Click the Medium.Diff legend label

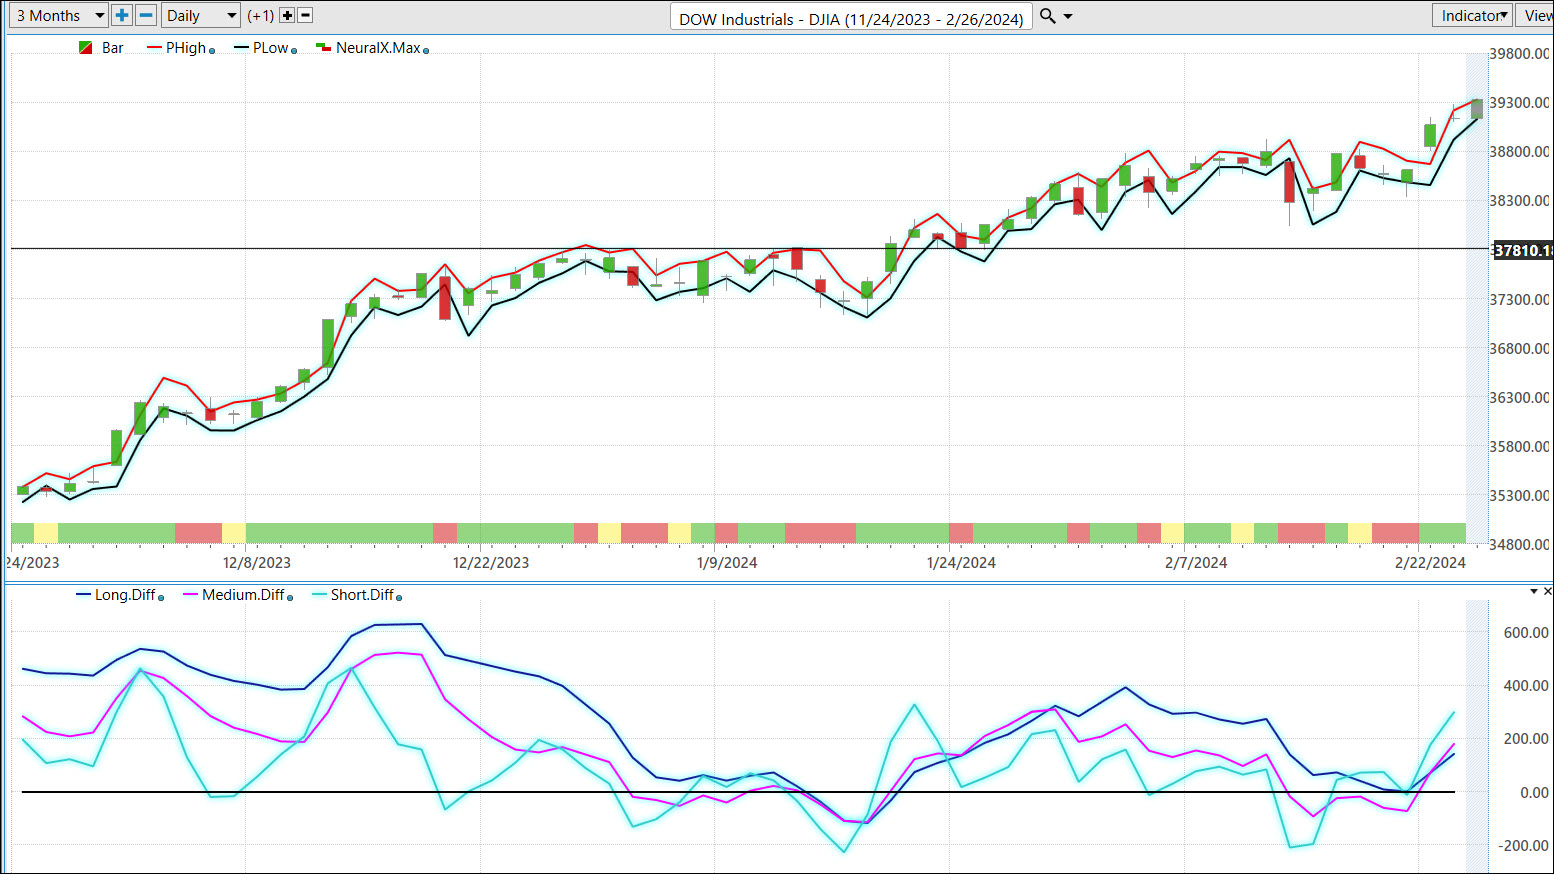coord(243,595)
